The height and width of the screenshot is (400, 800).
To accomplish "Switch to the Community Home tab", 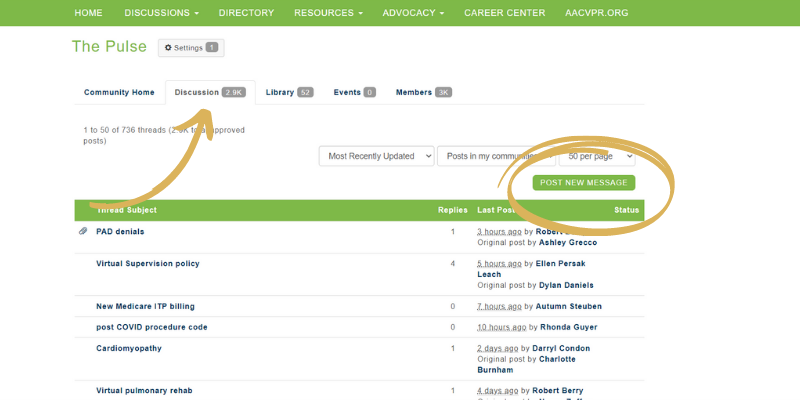I will click(119, 92).
